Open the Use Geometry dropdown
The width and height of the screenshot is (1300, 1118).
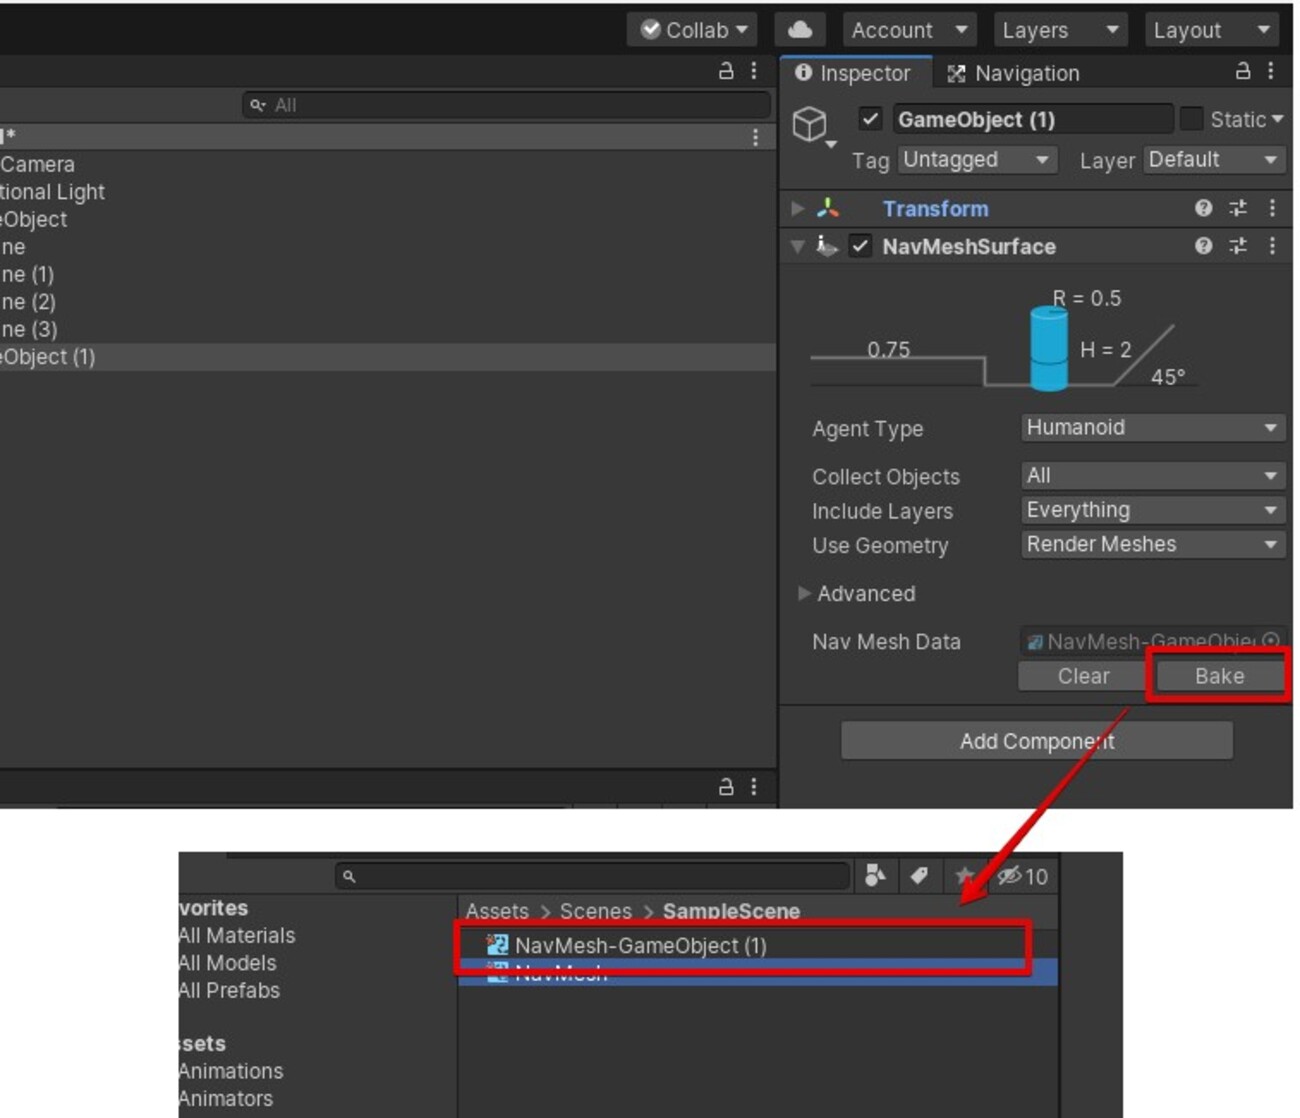[1152, 544]
